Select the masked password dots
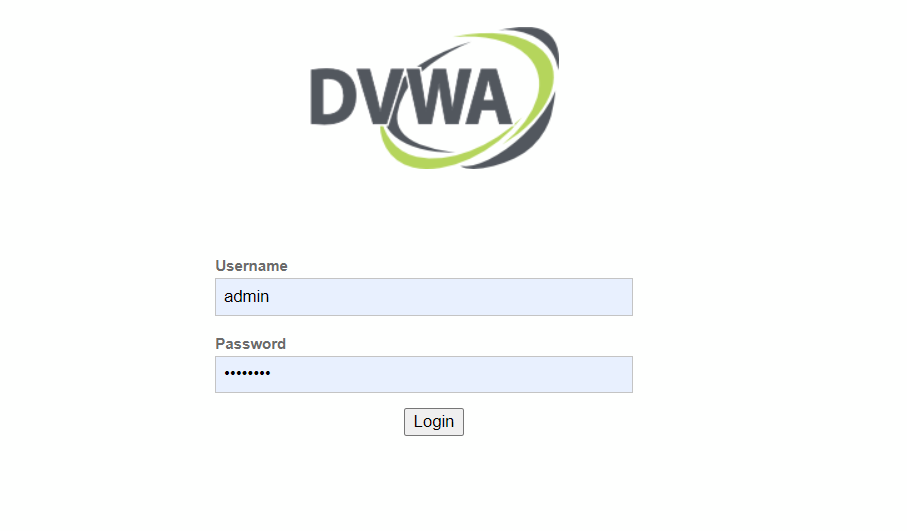The height and width of the screenshot is (531, 907). (247, 374)
